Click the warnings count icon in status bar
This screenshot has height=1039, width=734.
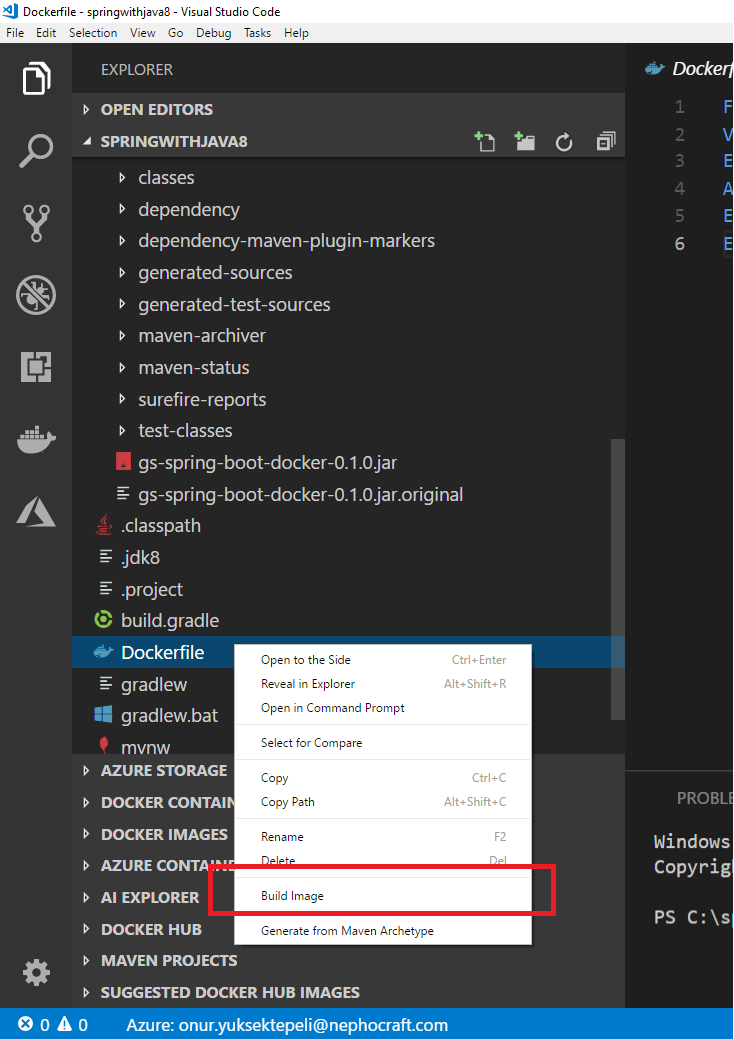64,1024
